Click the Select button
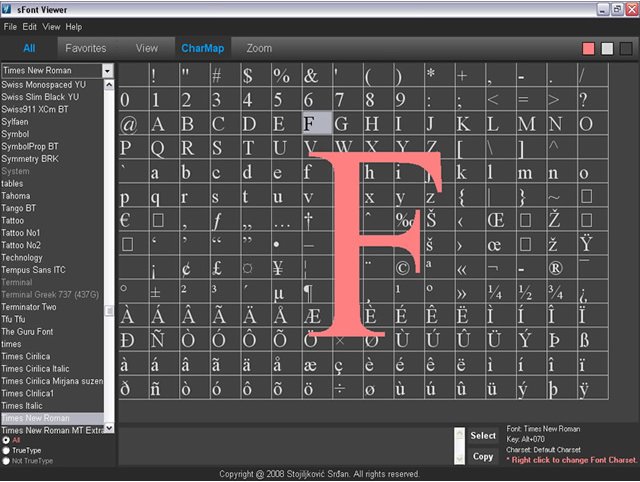Image resolution: width=640 pixels, height=482 pixels. [x=483, y=435]
